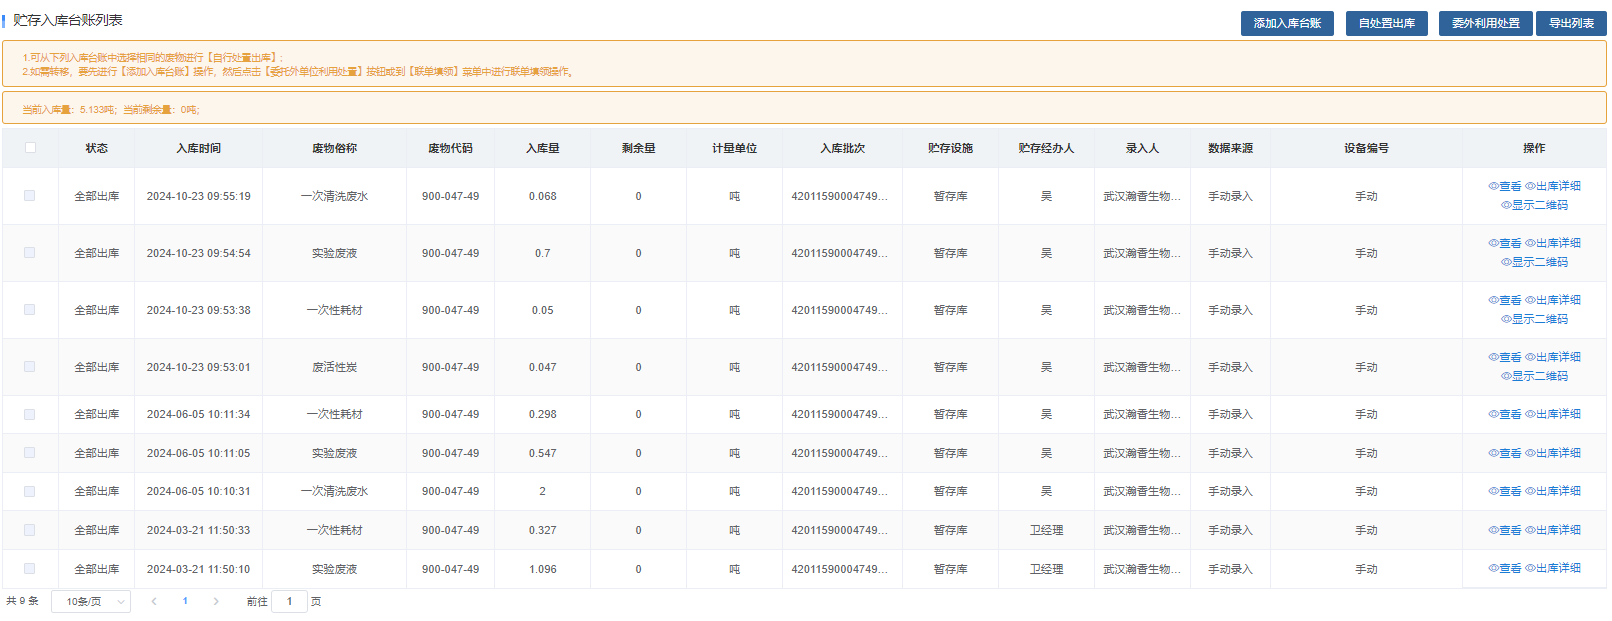Open 出库详细 for the 11:50:10 row
This screenshot has width=1612, height=621.
(x=1553, y=568)
